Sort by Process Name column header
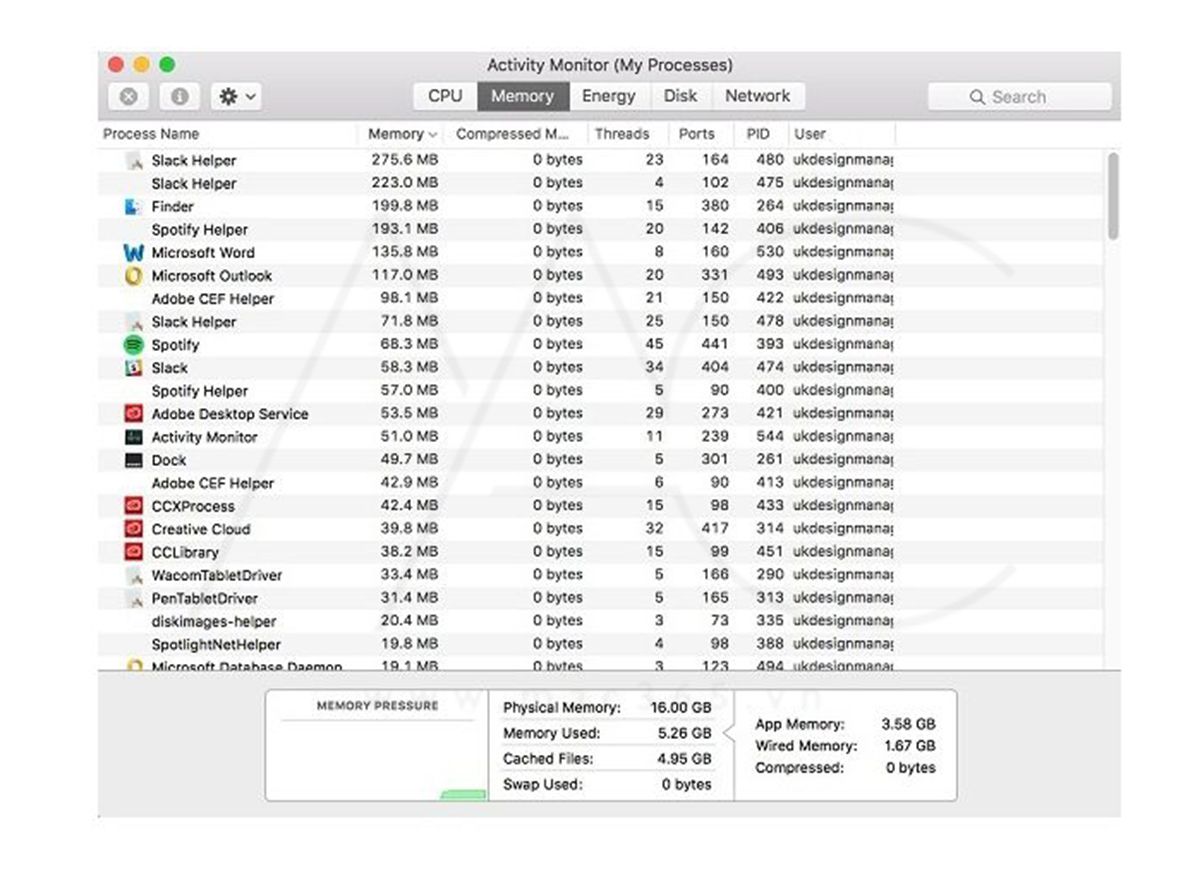 (229, 134)
